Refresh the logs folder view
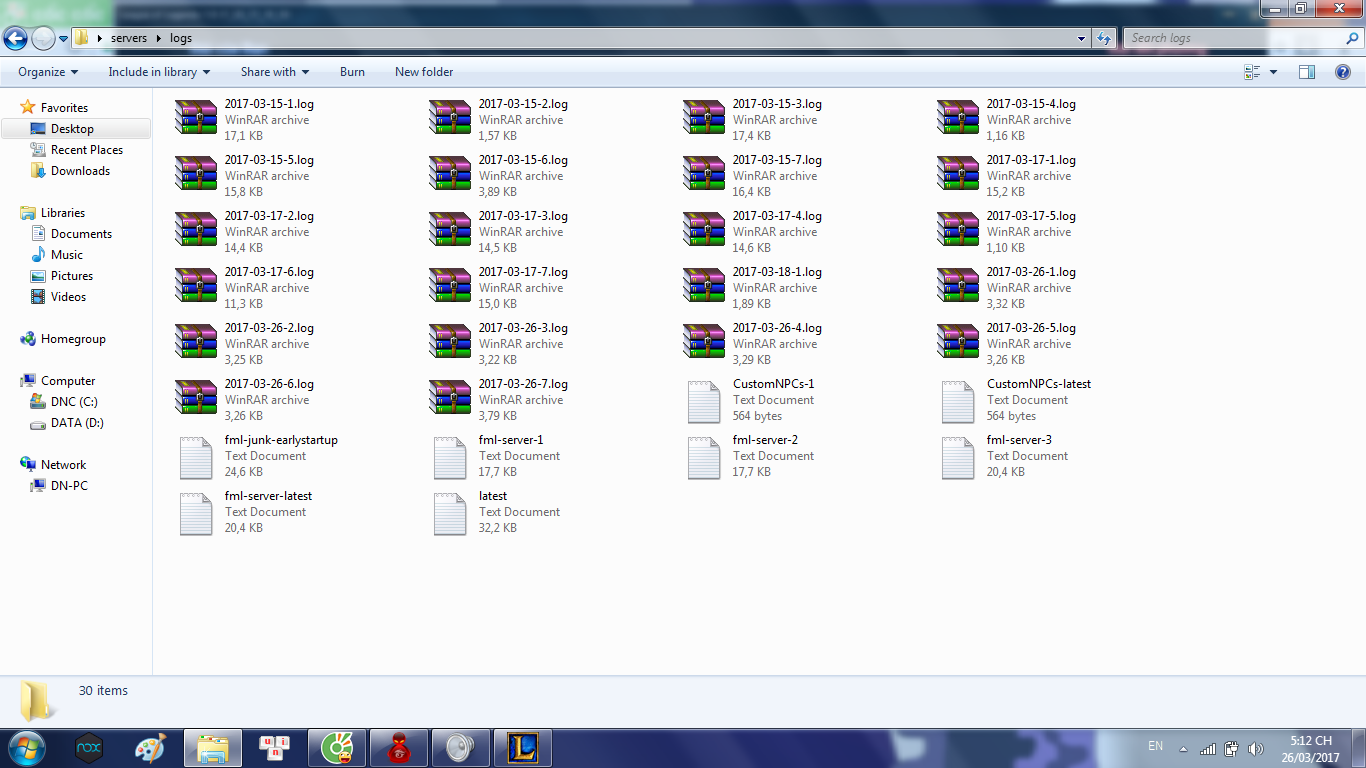This screenshot has width=1366, height=768. [1104, 39]
